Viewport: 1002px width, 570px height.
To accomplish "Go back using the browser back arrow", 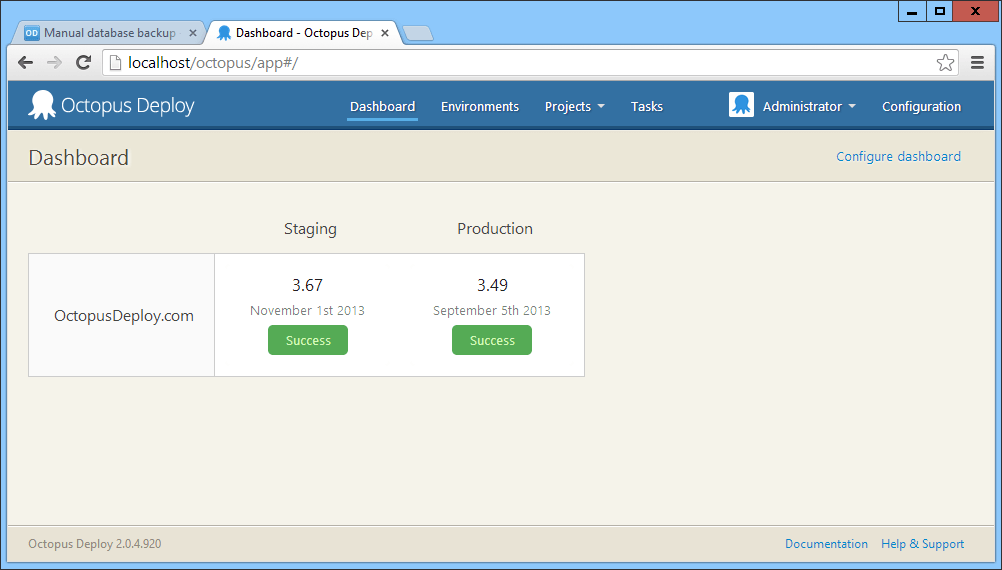I will [26, 63].
